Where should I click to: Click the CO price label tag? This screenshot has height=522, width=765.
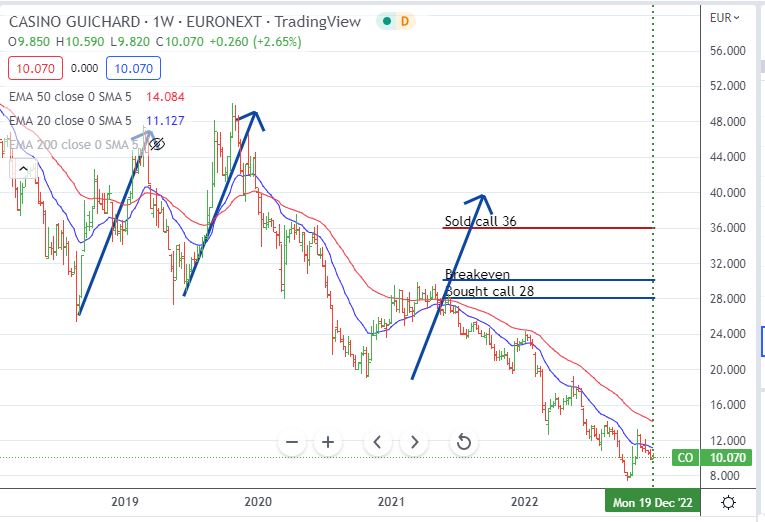[685, 458]
